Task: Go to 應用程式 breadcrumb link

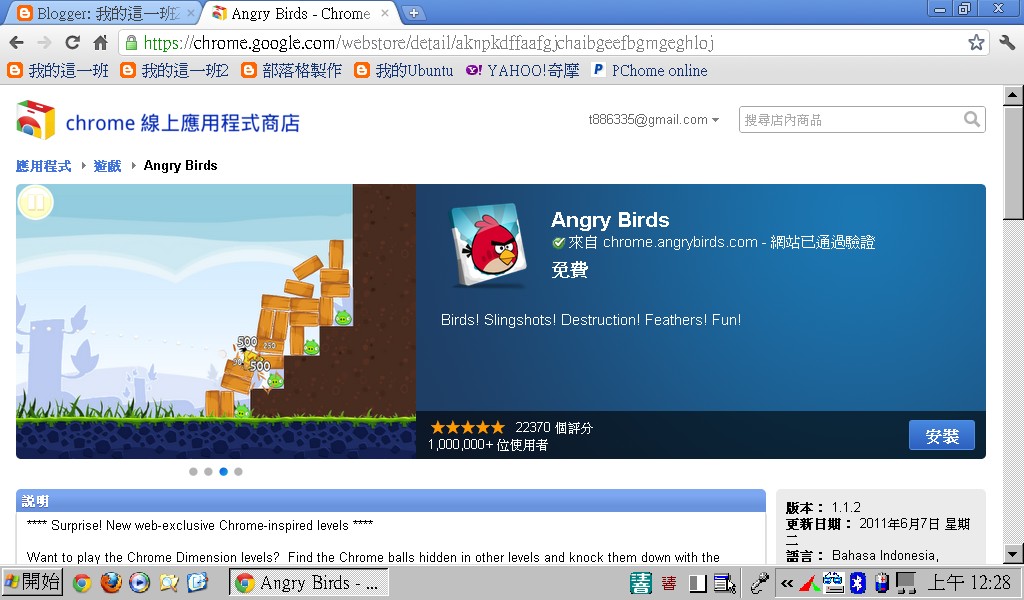Action: point(44,166)
